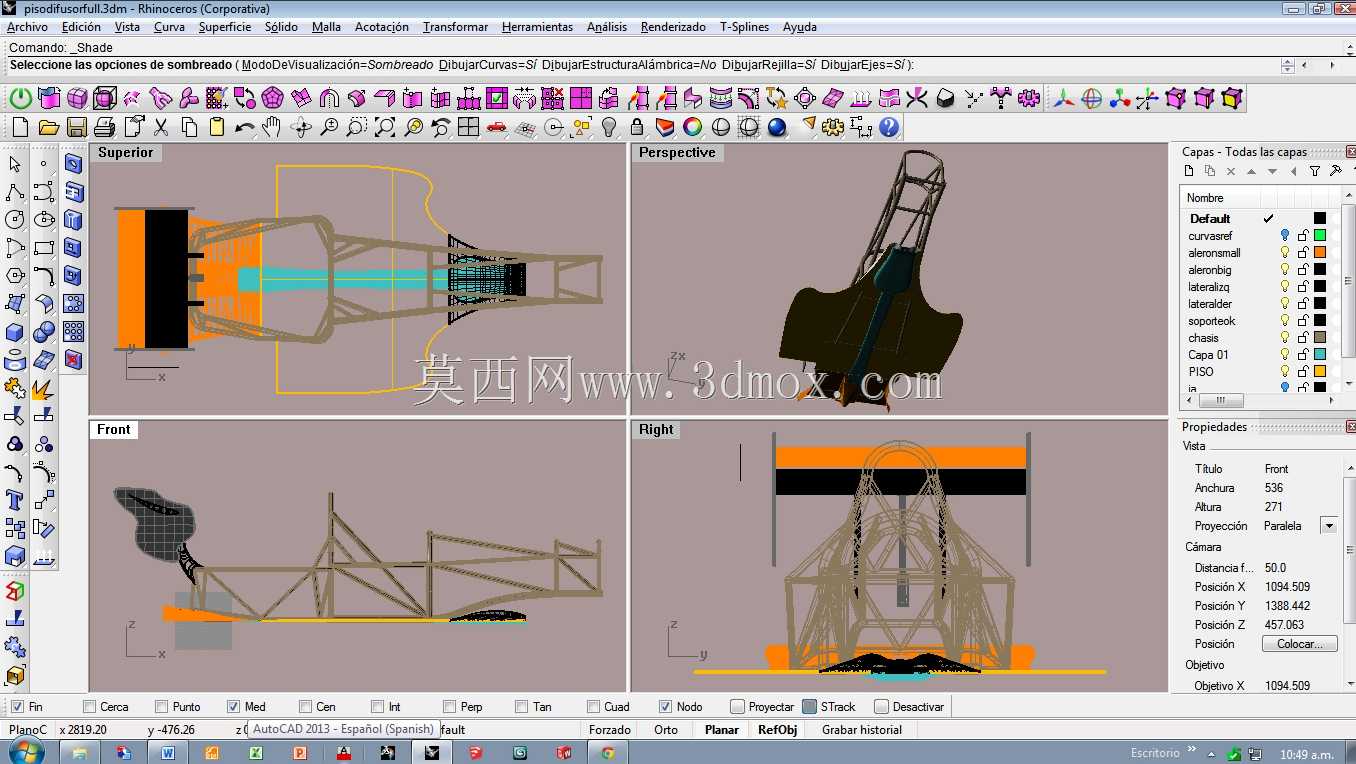Open the Perspective viewport title menu
Screen dimensions: 1356x764
point(677,153)
